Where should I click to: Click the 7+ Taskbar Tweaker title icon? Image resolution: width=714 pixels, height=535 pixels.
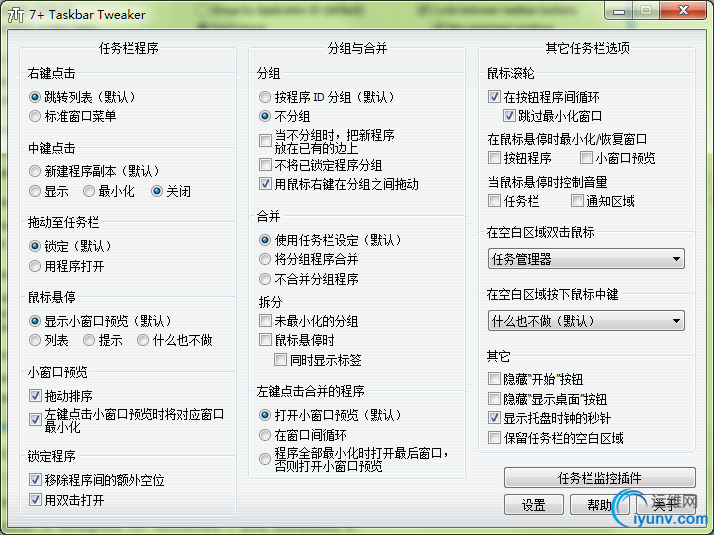coord(16,15)
